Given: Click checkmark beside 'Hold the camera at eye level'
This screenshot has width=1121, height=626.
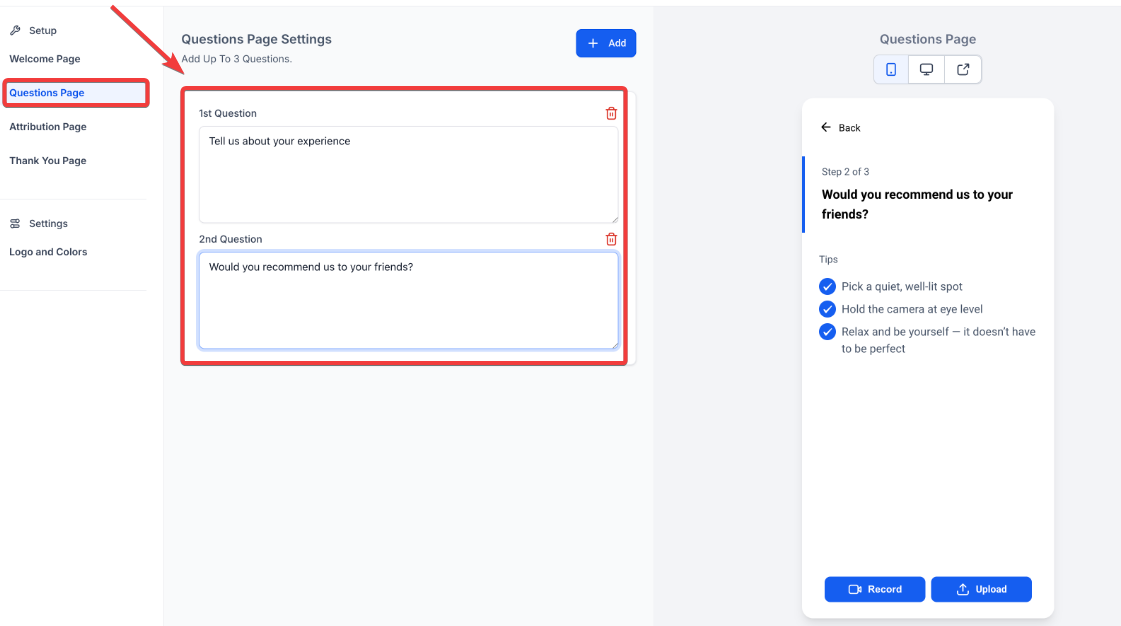Looking at the screenshot, I should pos(827,309).
